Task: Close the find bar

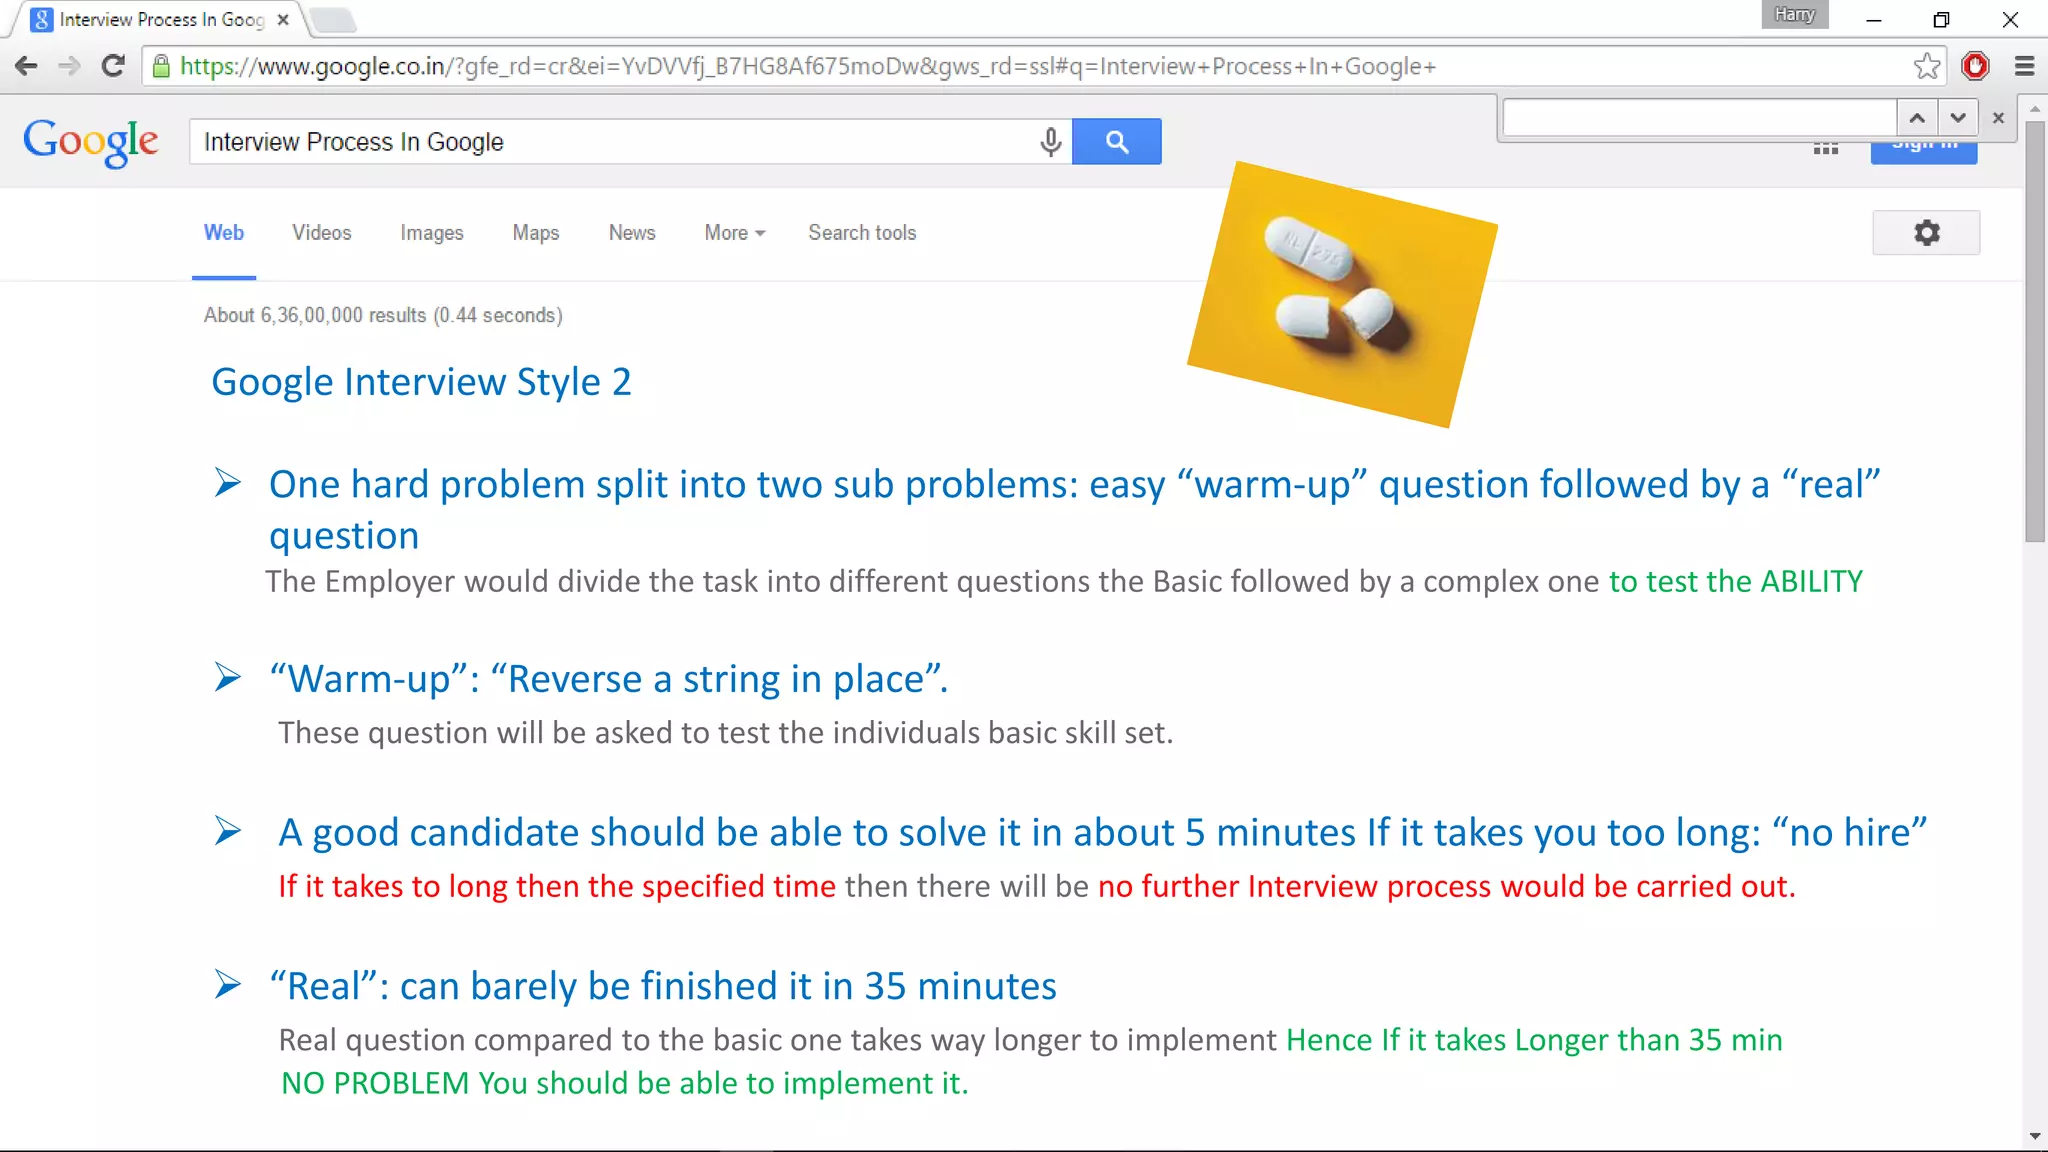Action: click(1998, 118)
